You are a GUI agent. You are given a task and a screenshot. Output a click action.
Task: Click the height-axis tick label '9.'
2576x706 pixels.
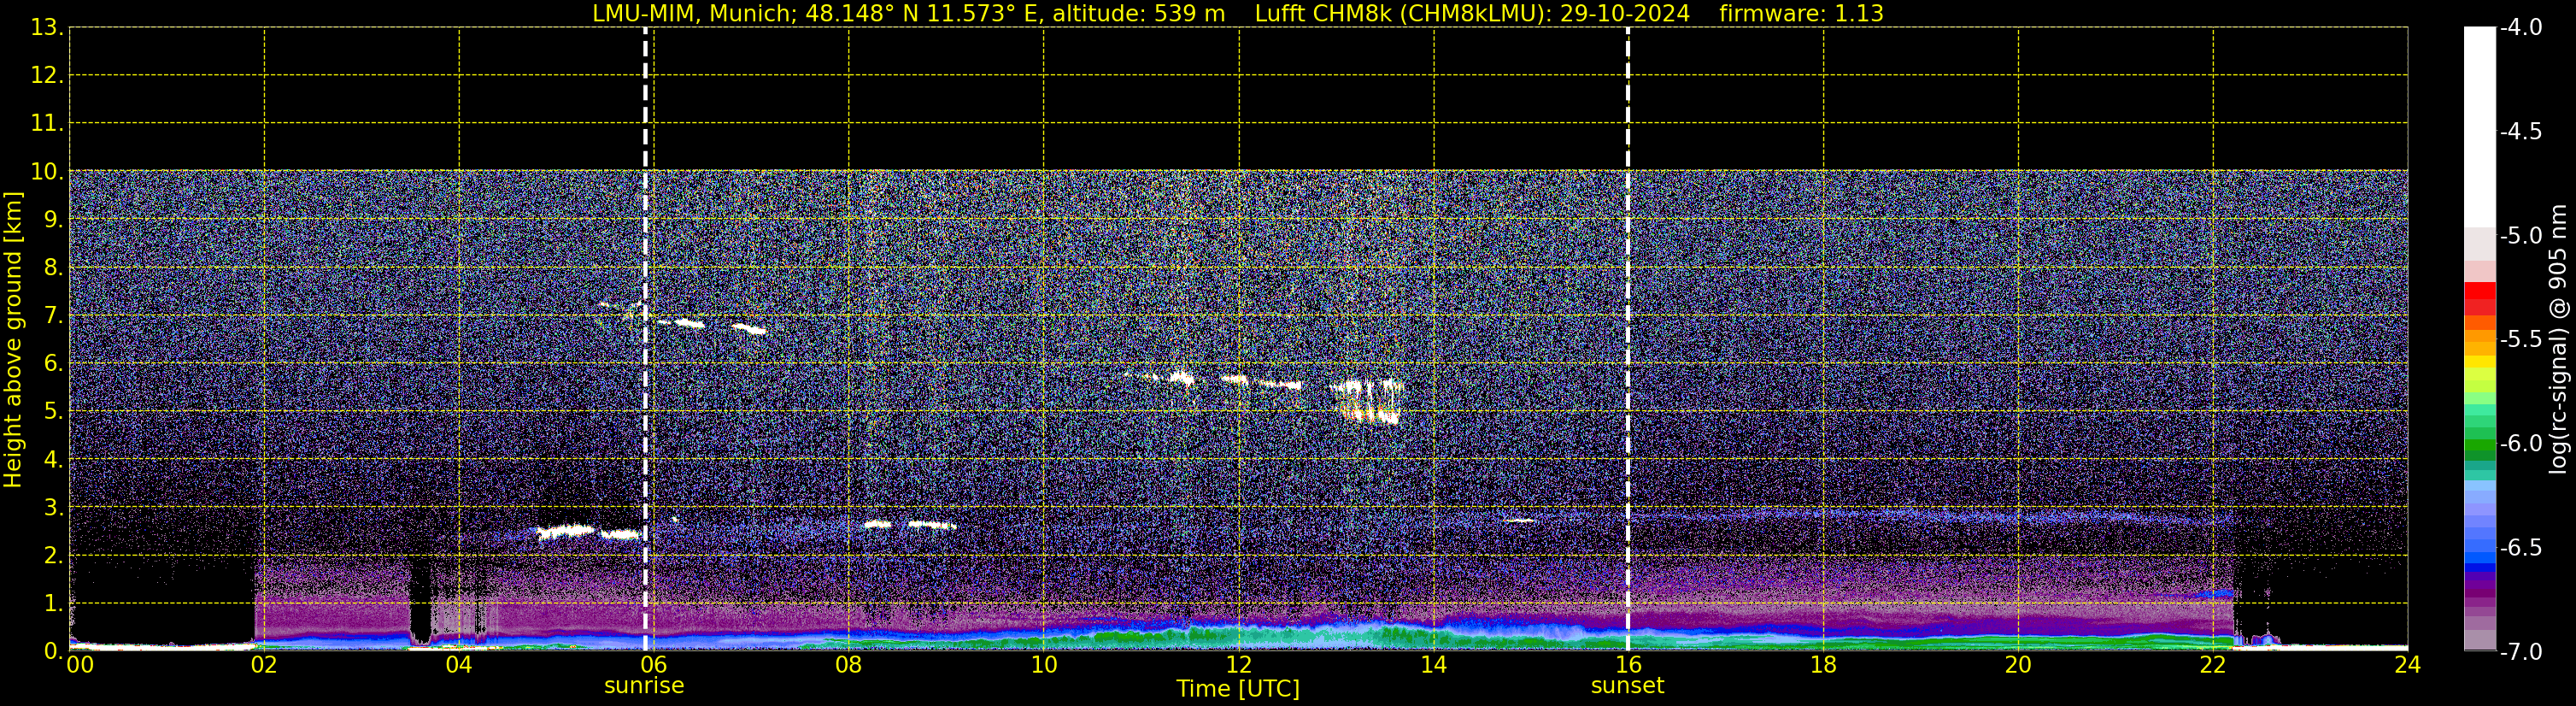(54, 220)
